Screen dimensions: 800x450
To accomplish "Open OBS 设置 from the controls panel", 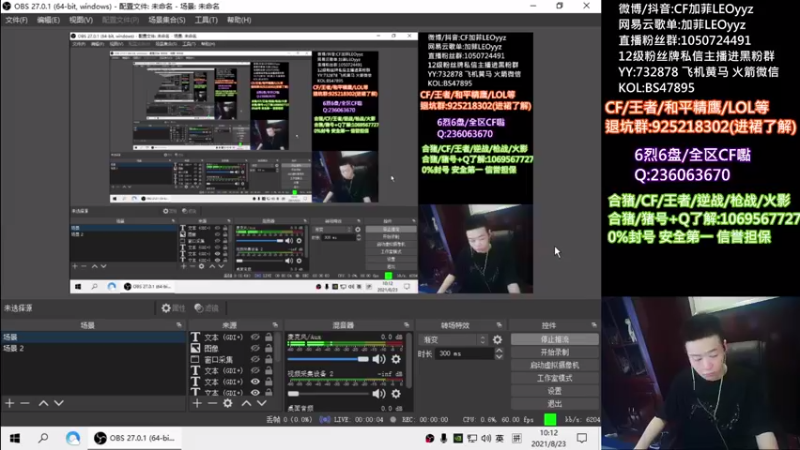I will point(555,391).
